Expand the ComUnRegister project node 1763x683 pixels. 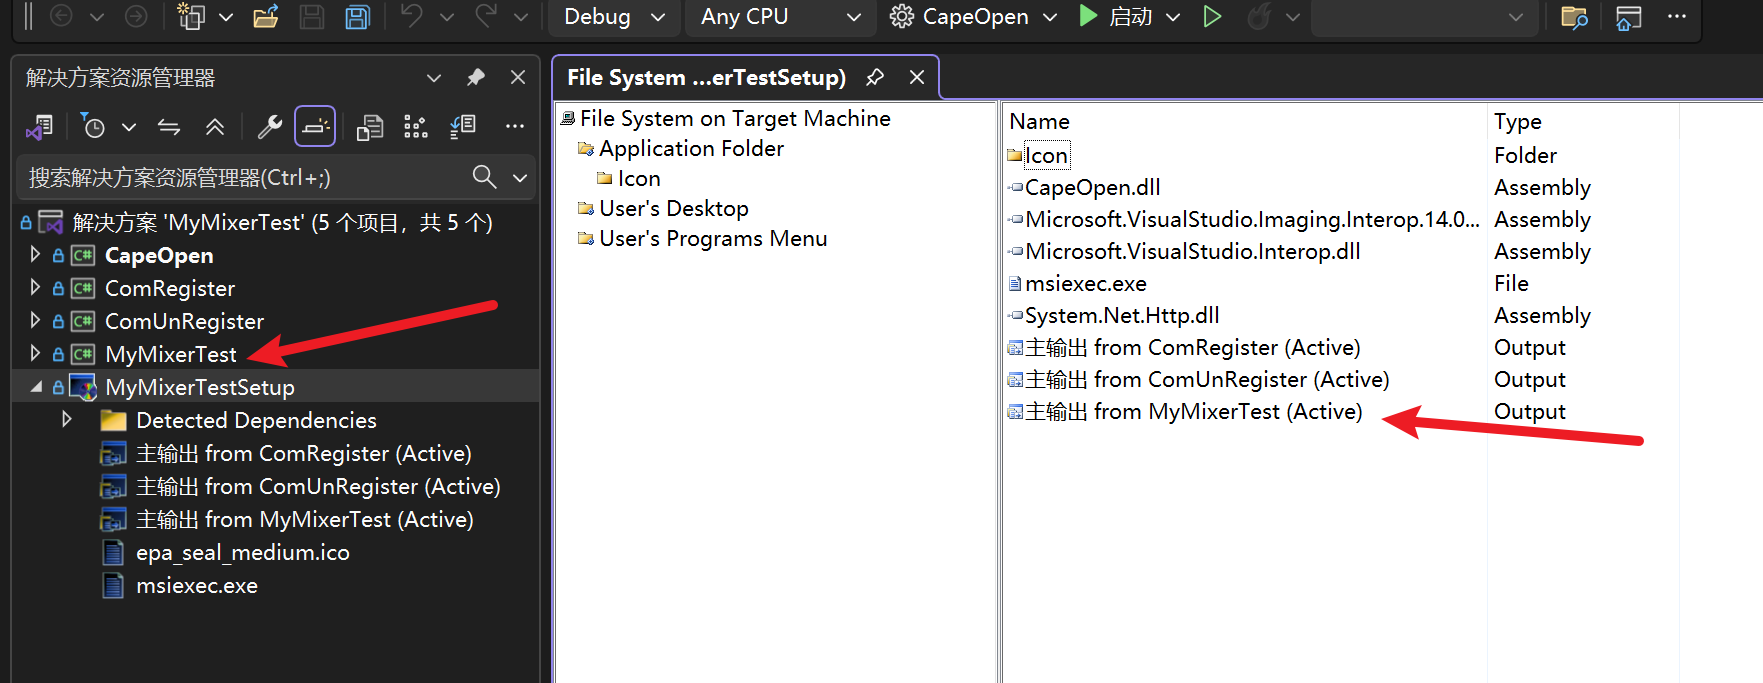pos(35,320)
